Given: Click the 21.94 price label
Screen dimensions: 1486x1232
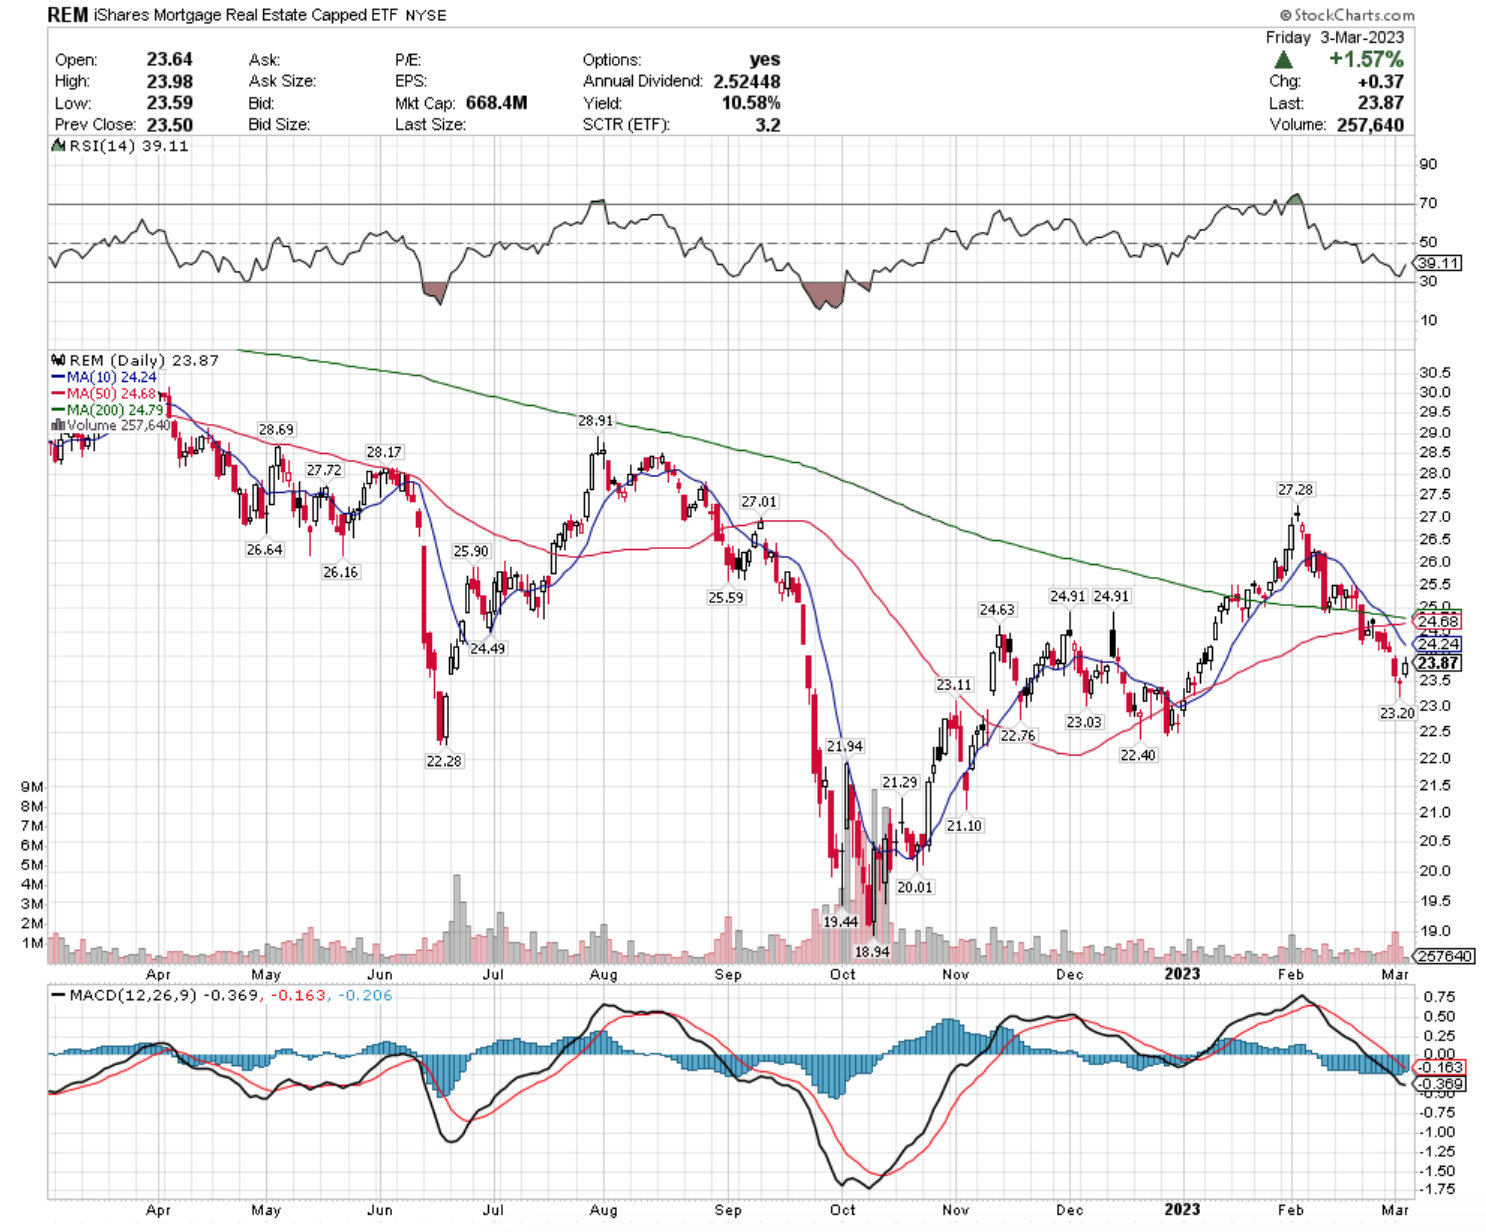Looking at the screenshot, I should click(845, 746).
